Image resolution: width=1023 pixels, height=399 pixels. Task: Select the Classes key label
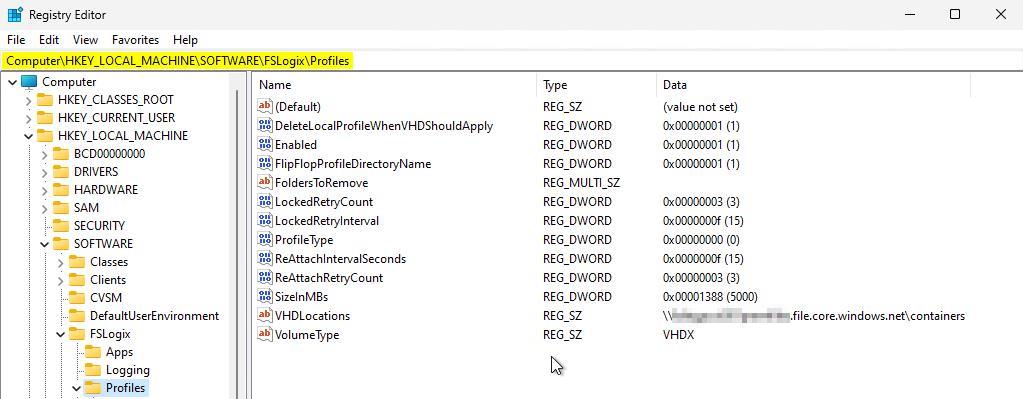tap(109, 262)
